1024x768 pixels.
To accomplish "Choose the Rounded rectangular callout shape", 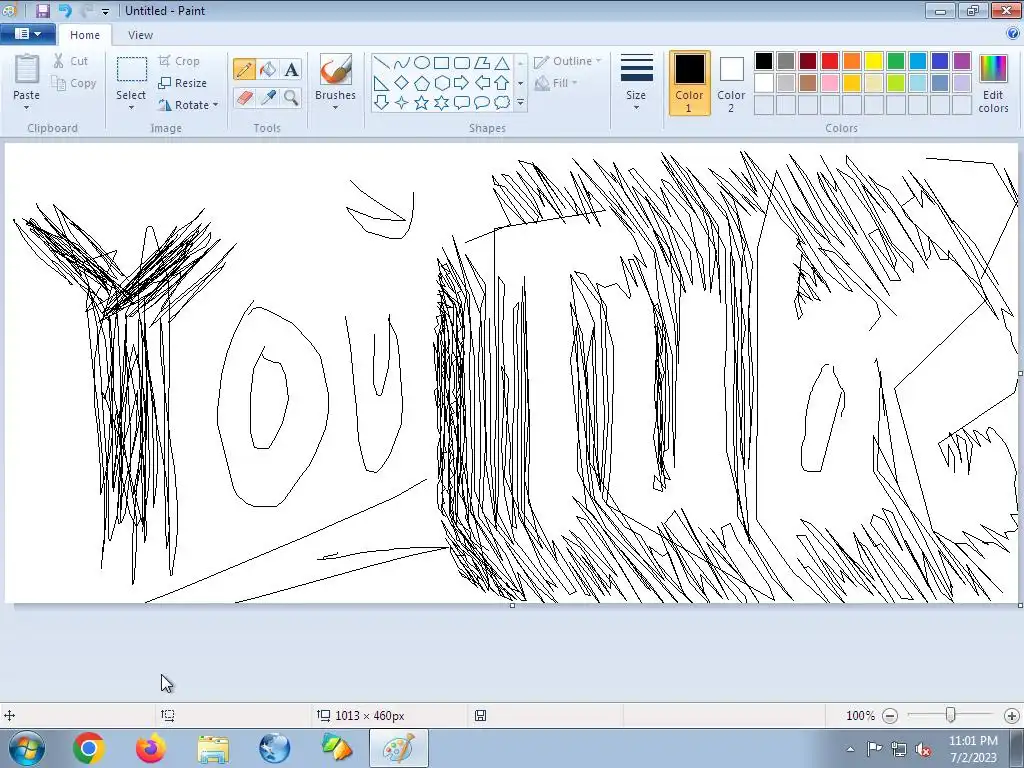I will tap(462, 103).
